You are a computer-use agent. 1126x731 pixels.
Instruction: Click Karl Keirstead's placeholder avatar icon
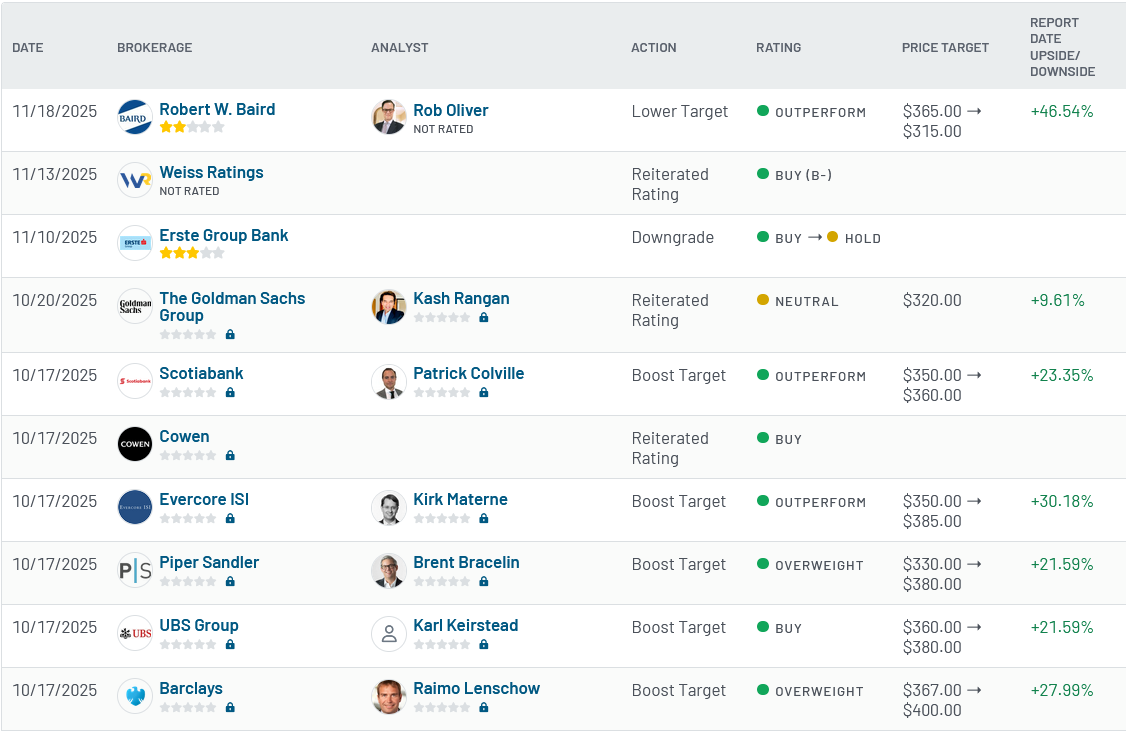pyautogui.click(x=388, y=633)
